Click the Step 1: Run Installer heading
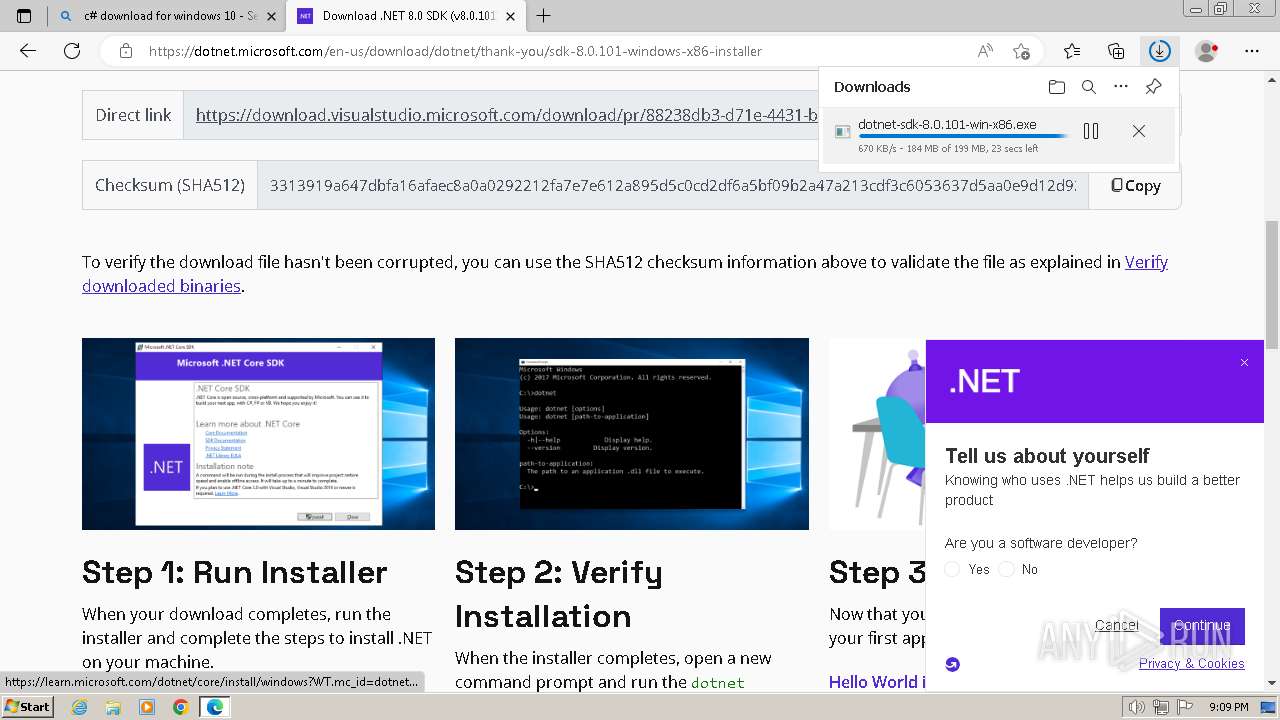1280x720 pixels. [x=234, y=572]
